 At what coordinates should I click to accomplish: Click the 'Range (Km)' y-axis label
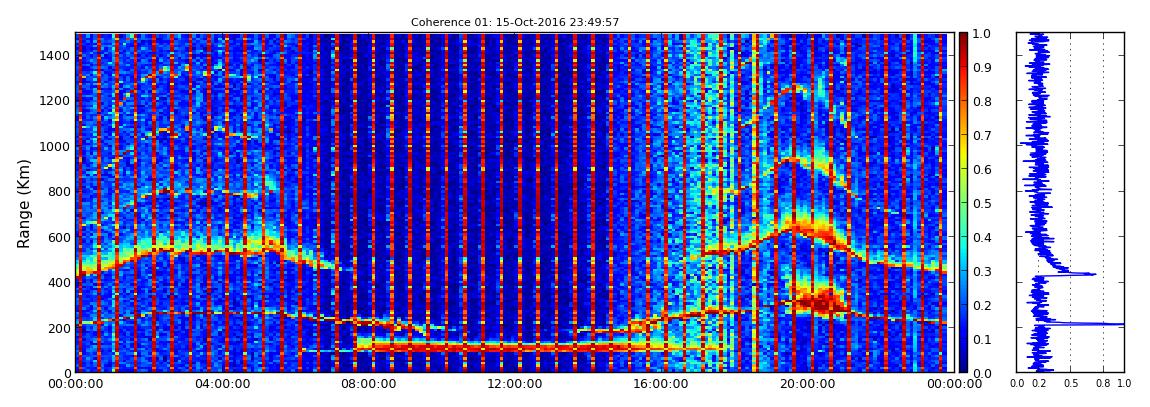point(23,203)
